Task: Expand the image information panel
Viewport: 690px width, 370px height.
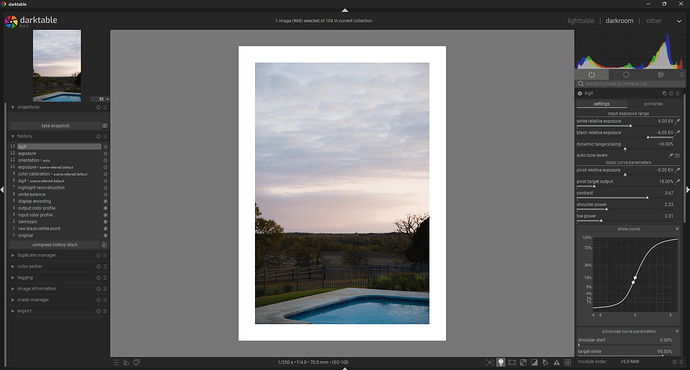Action: point(13,289)
